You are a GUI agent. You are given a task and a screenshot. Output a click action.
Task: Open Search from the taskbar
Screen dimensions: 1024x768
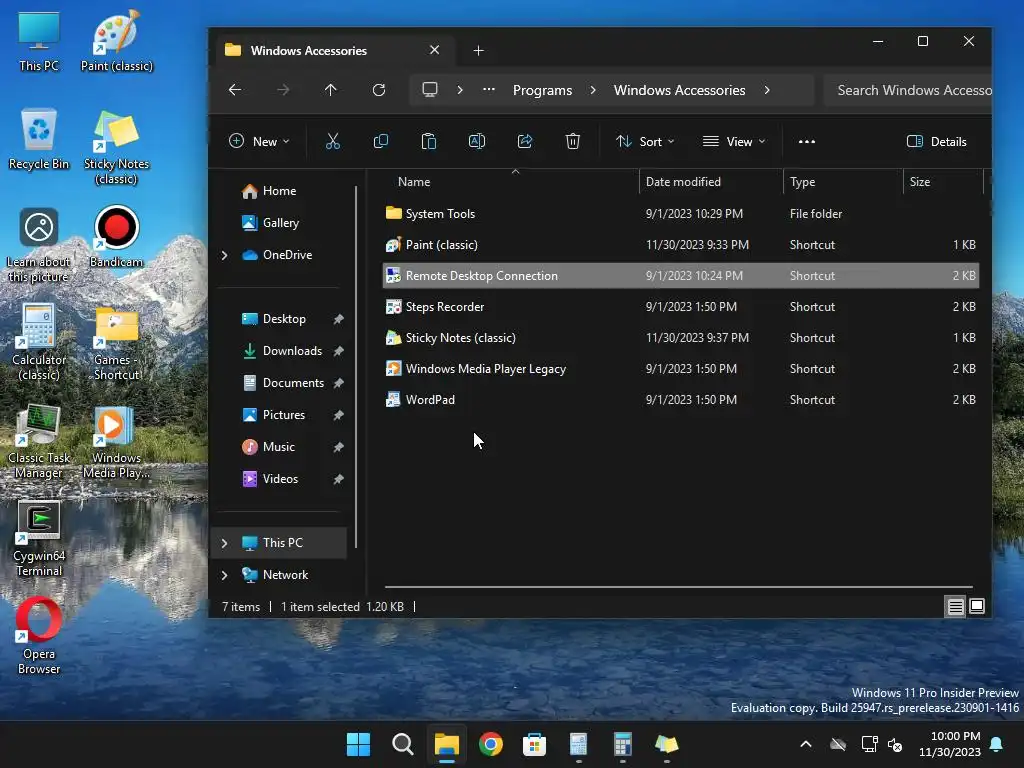click(x=402, y=744)
